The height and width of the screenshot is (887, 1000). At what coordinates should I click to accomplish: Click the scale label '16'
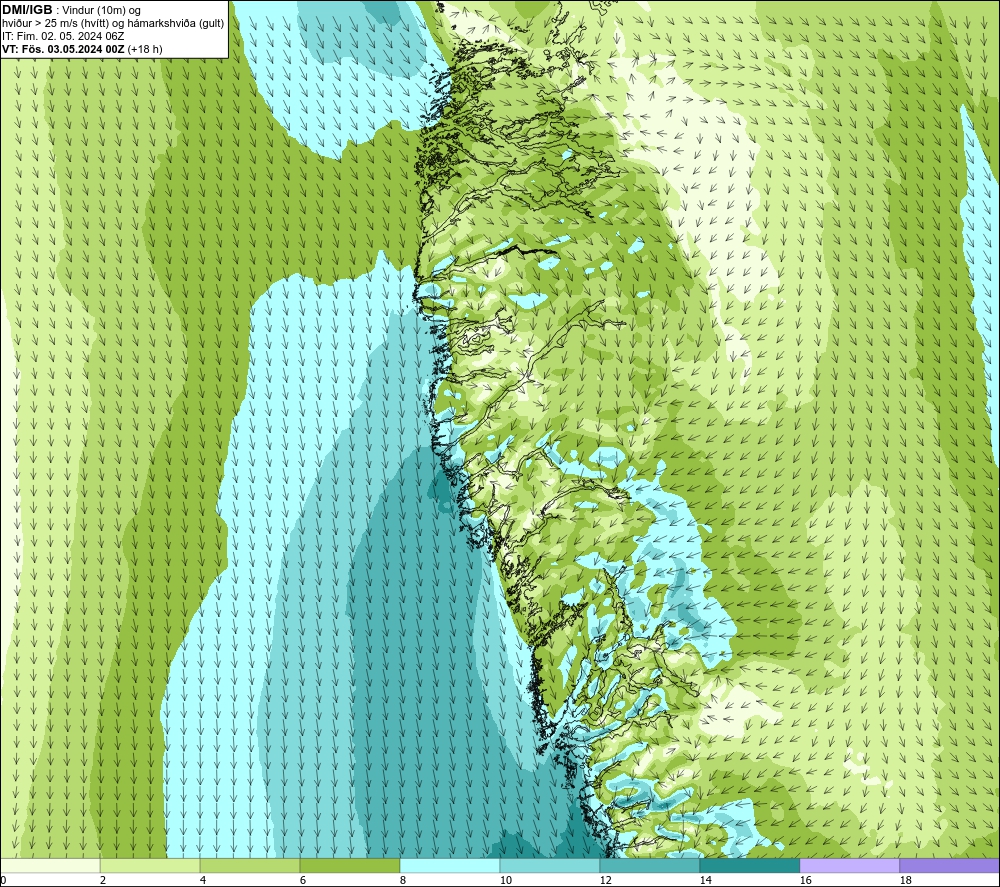click(805, 881)
